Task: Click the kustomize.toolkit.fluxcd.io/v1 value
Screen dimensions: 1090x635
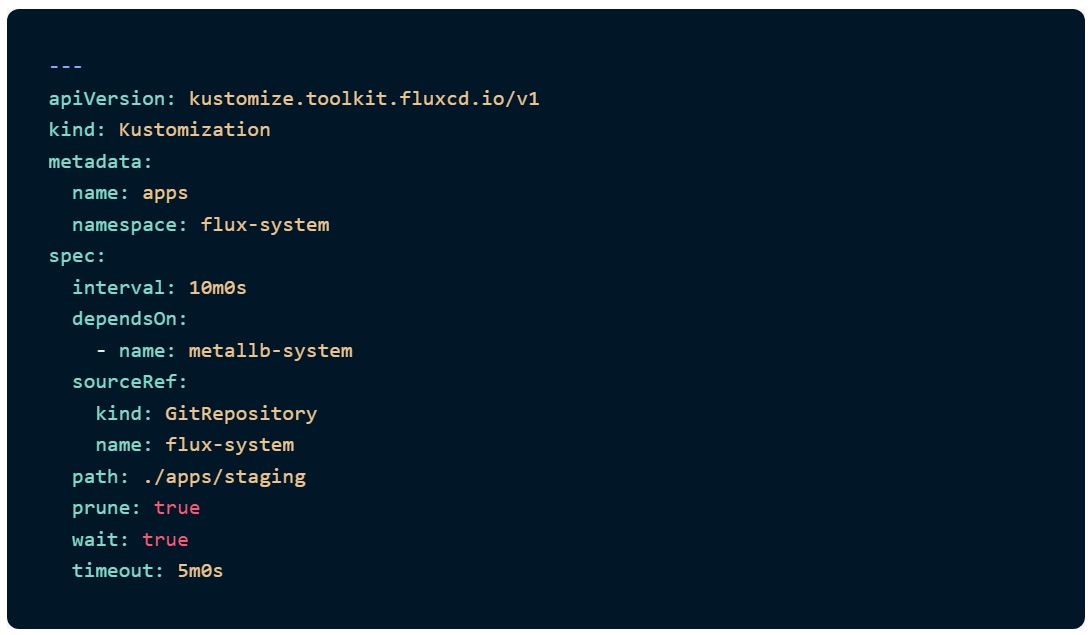Action: tap(364, 98)
